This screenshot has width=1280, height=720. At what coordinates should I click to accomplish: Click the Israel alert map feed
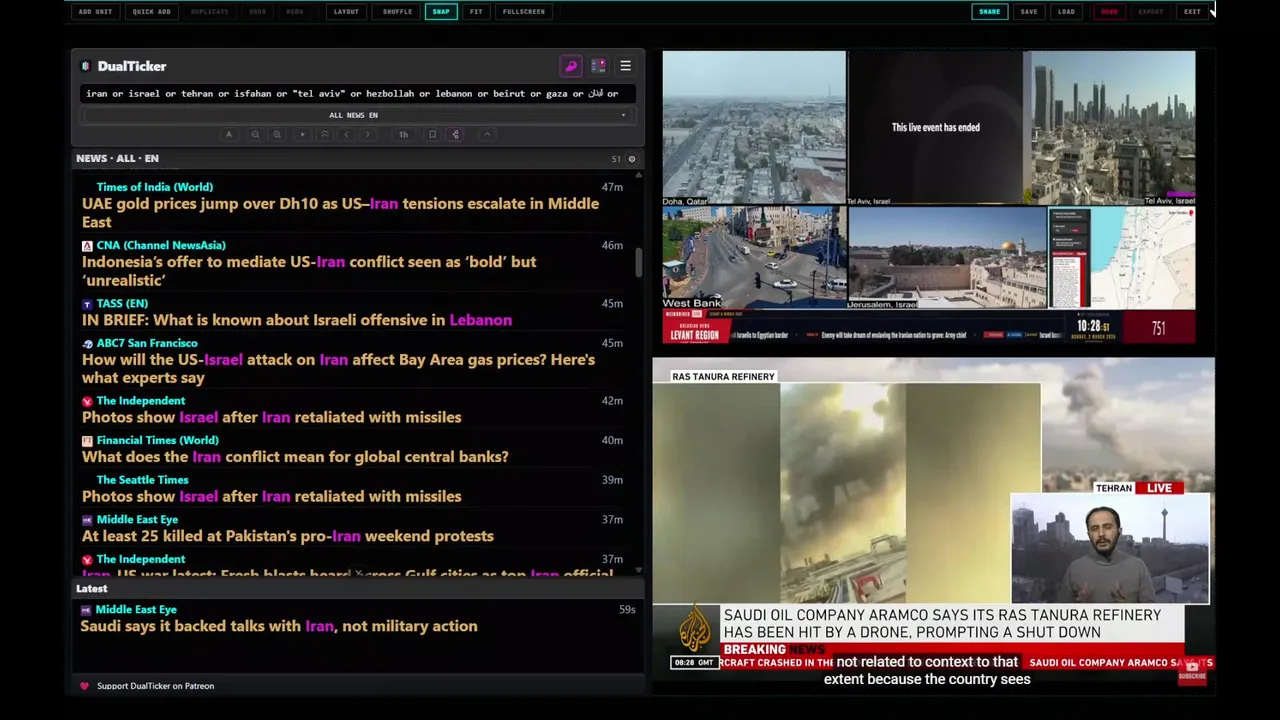1122,258
